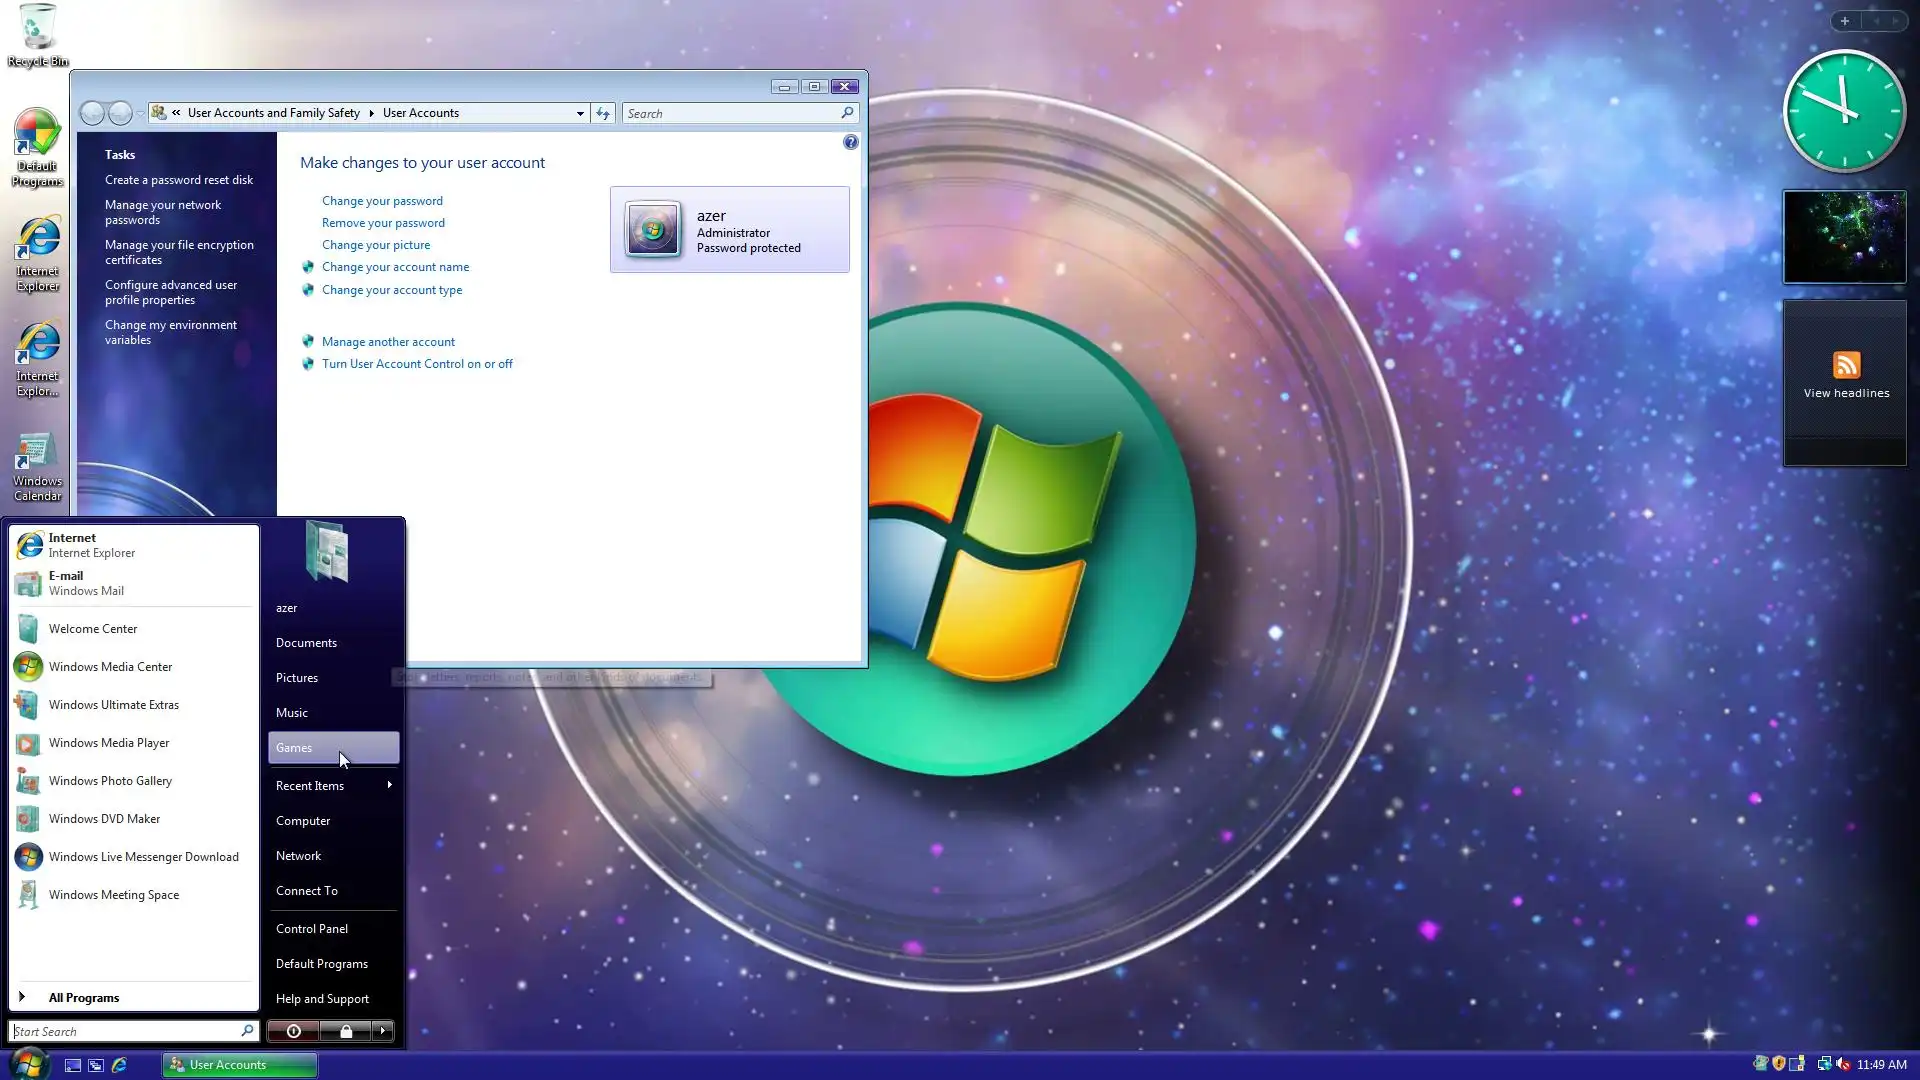Click the lock button in Start menu

click(346, 1031)
